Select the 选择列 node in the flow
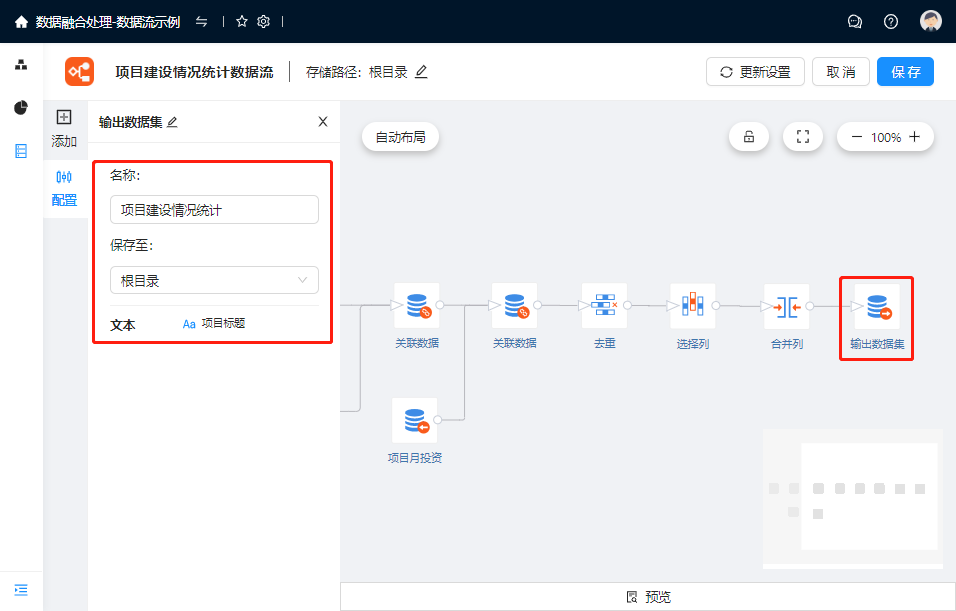Screen dimensions: 956x611 pyautogui.click(x=692, y=305)
